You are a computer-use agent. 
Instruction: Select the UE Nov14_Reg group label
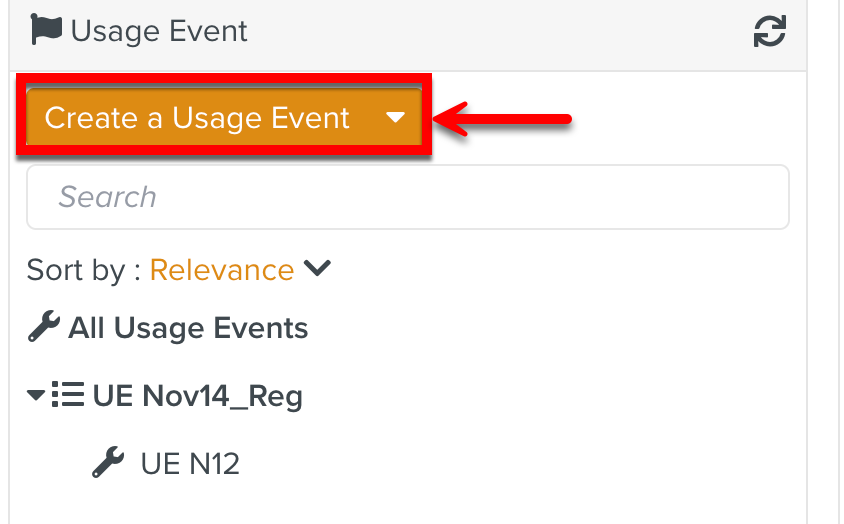[198, 396]
